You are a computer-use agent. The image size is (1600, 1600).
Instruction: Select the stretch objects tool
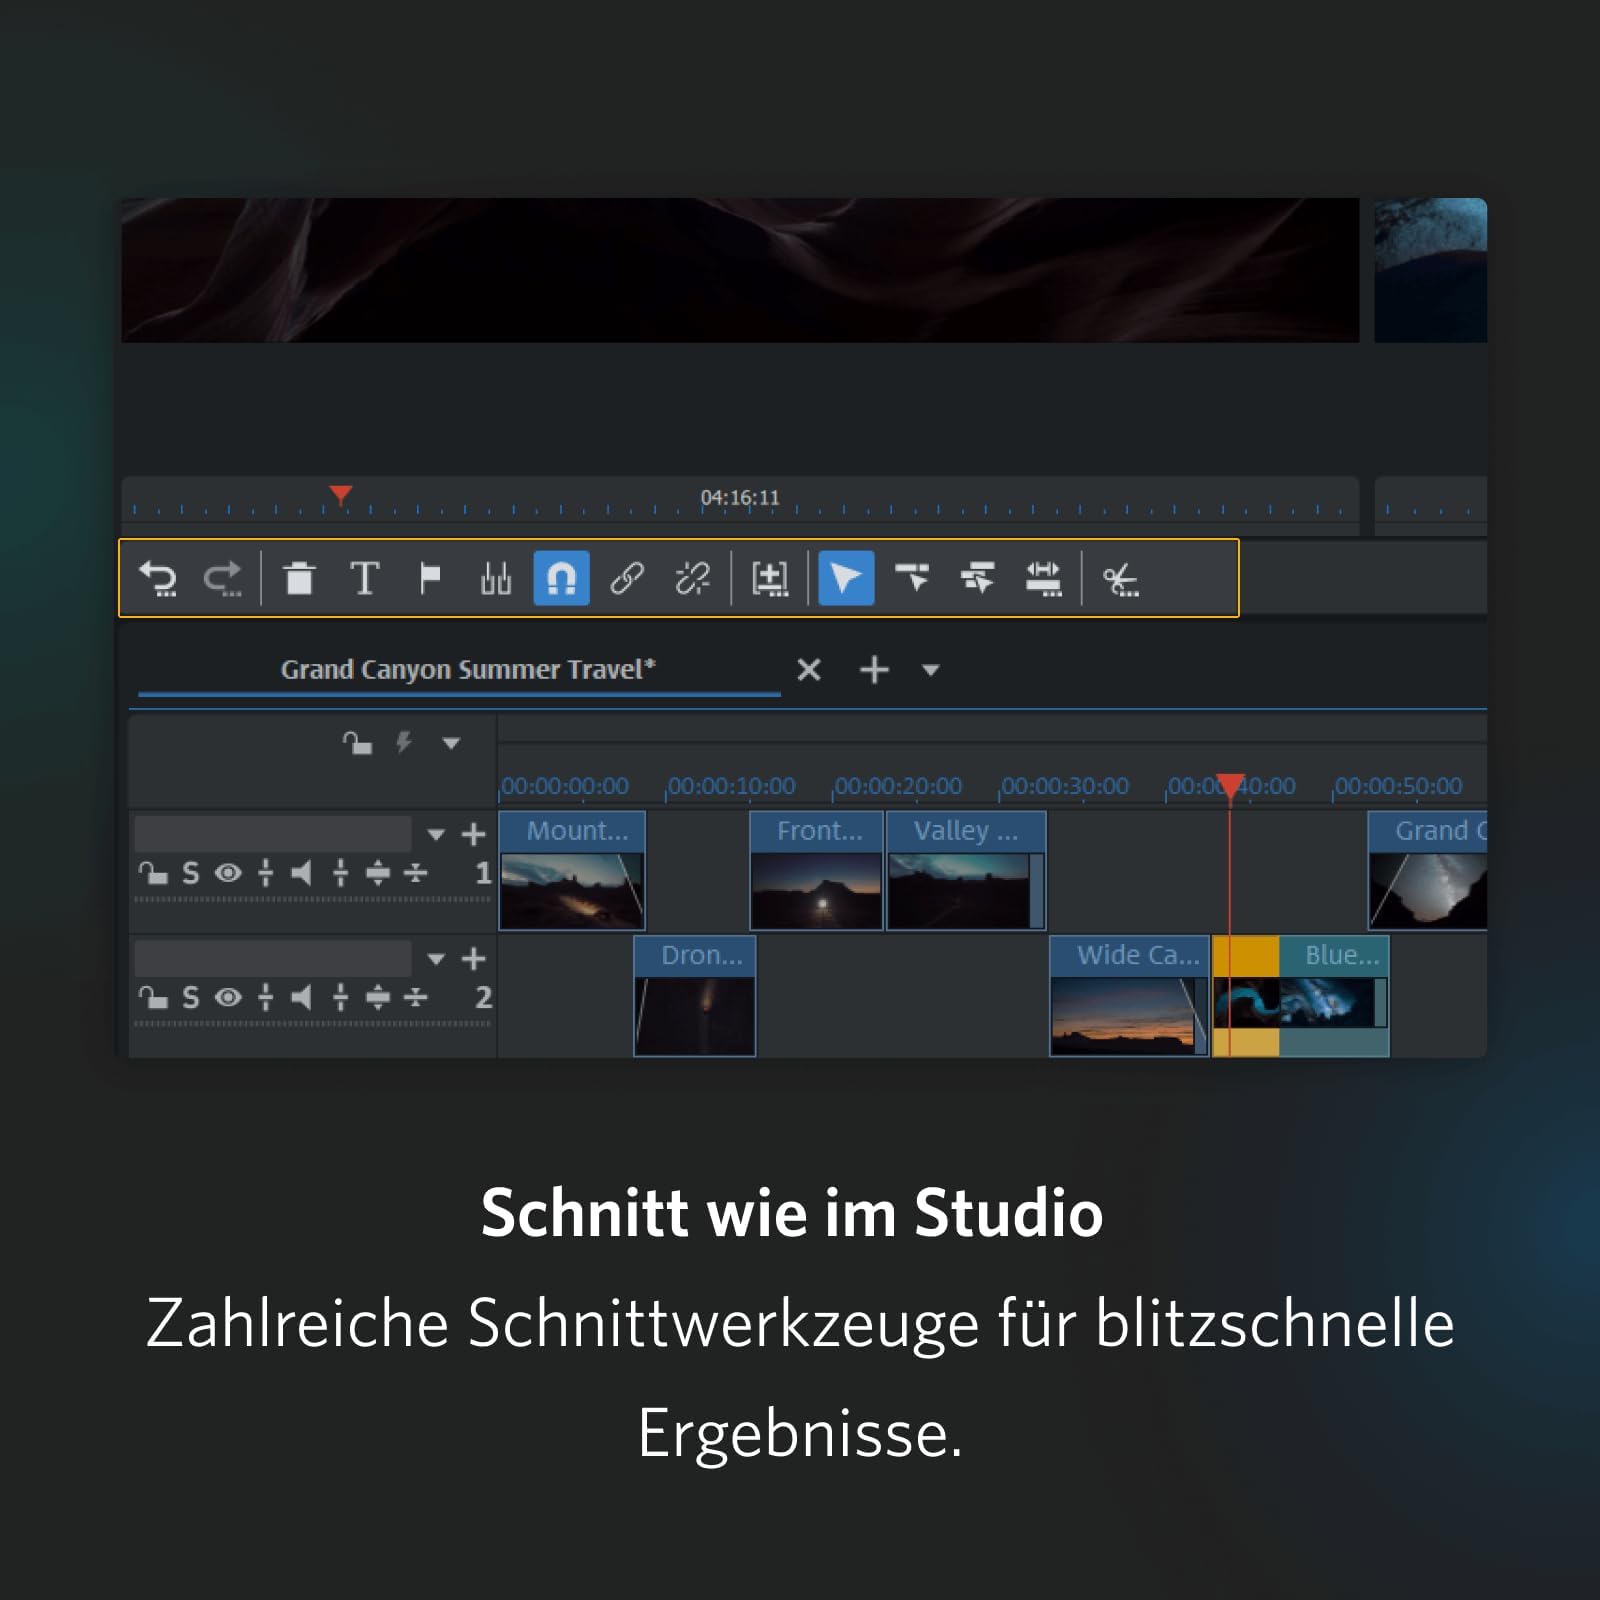[1043, 578]
